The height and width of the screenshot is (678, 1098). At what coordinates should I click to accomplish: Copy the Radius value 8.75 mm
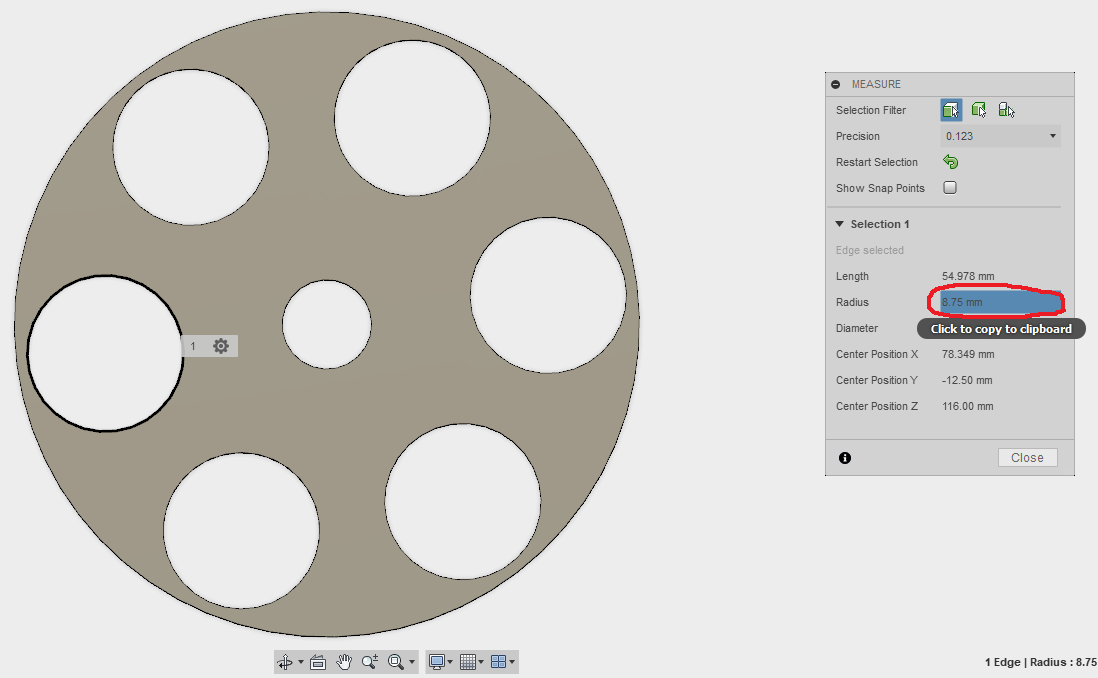(x=1000, y=302)
